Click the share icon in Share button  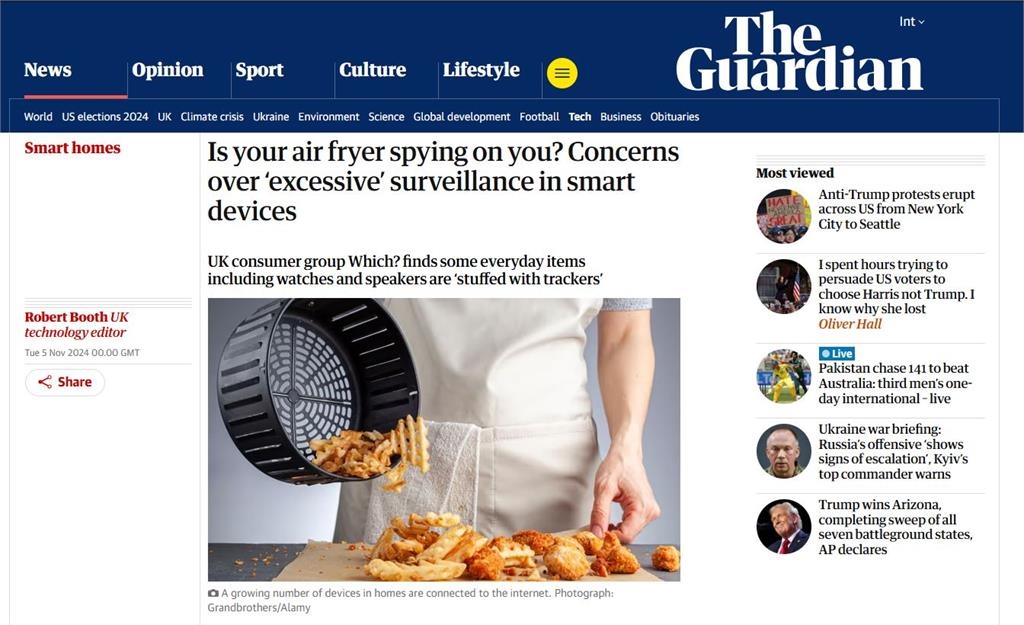point(44,382)
